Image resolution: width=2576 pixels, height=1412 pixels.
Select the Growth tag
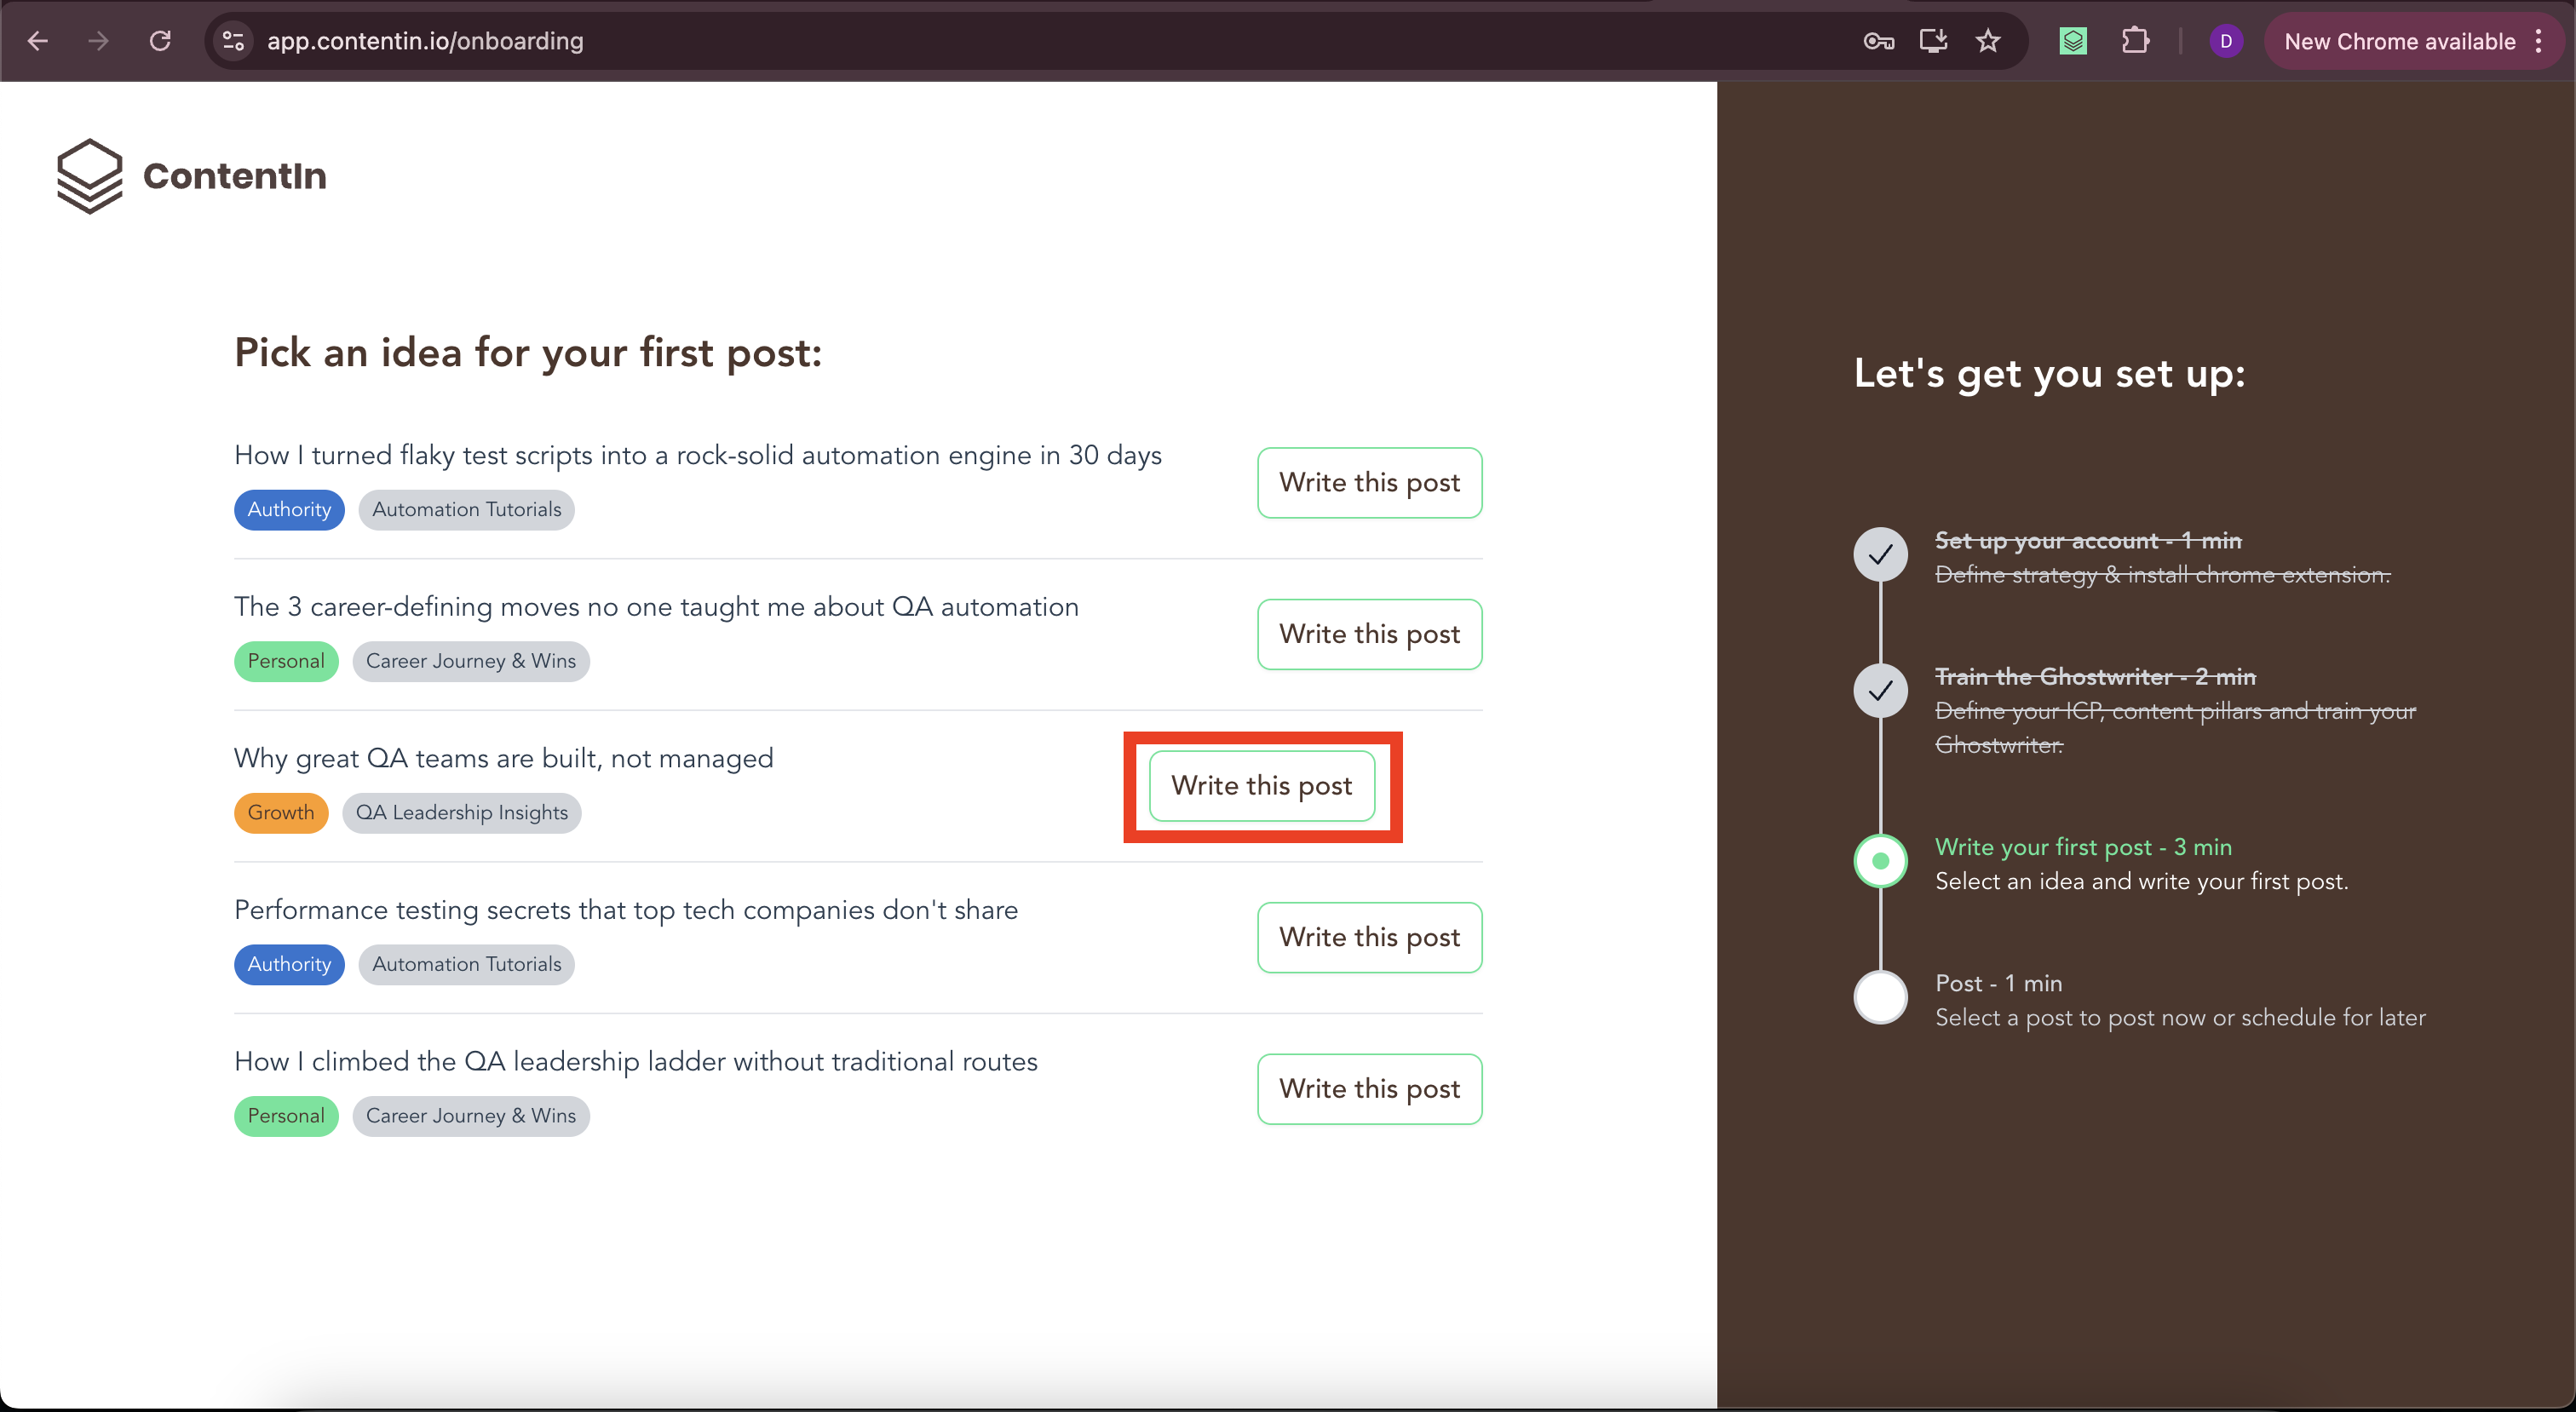[281, 812]
